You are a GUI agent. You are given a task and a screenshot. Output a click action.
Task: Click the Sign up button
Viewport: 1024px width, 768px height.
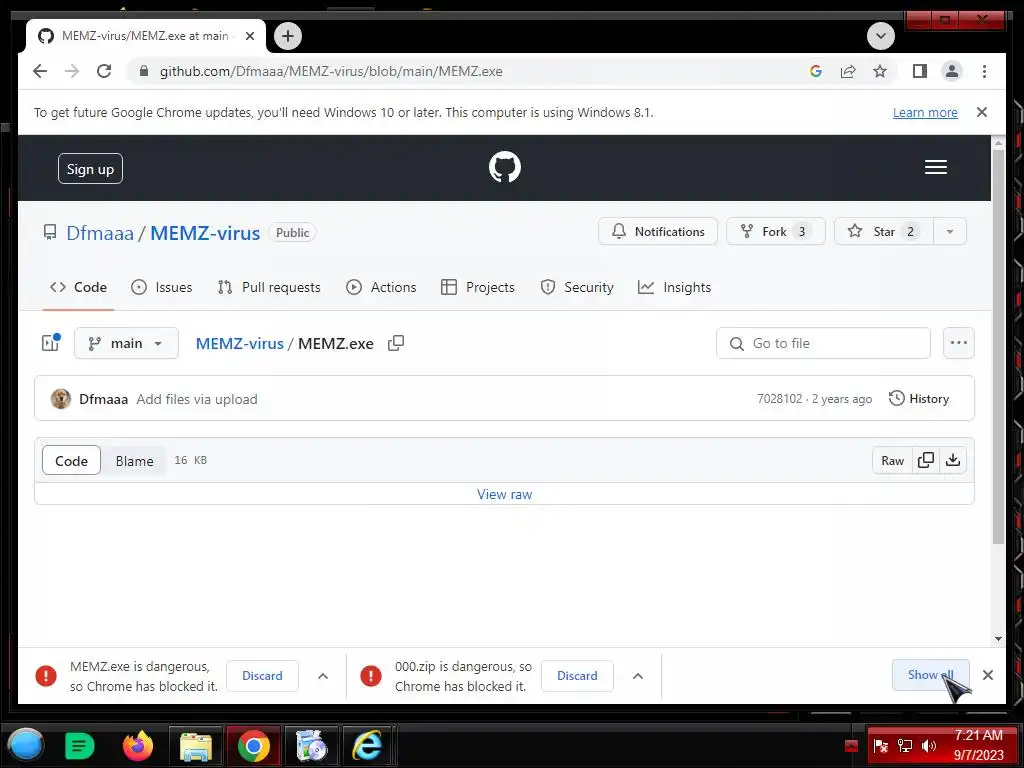pos(90,168)
